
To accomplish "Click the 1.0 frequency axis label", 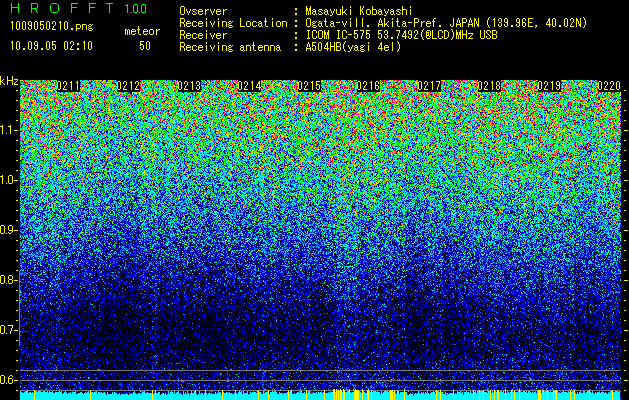I will pyautogui.click(x=8, y=180).
